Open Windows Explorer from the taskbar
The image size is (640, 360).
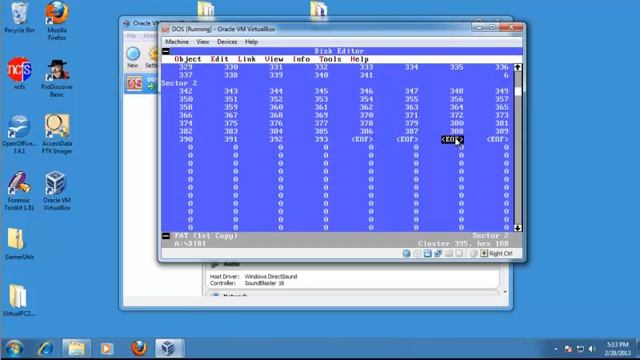76,349
